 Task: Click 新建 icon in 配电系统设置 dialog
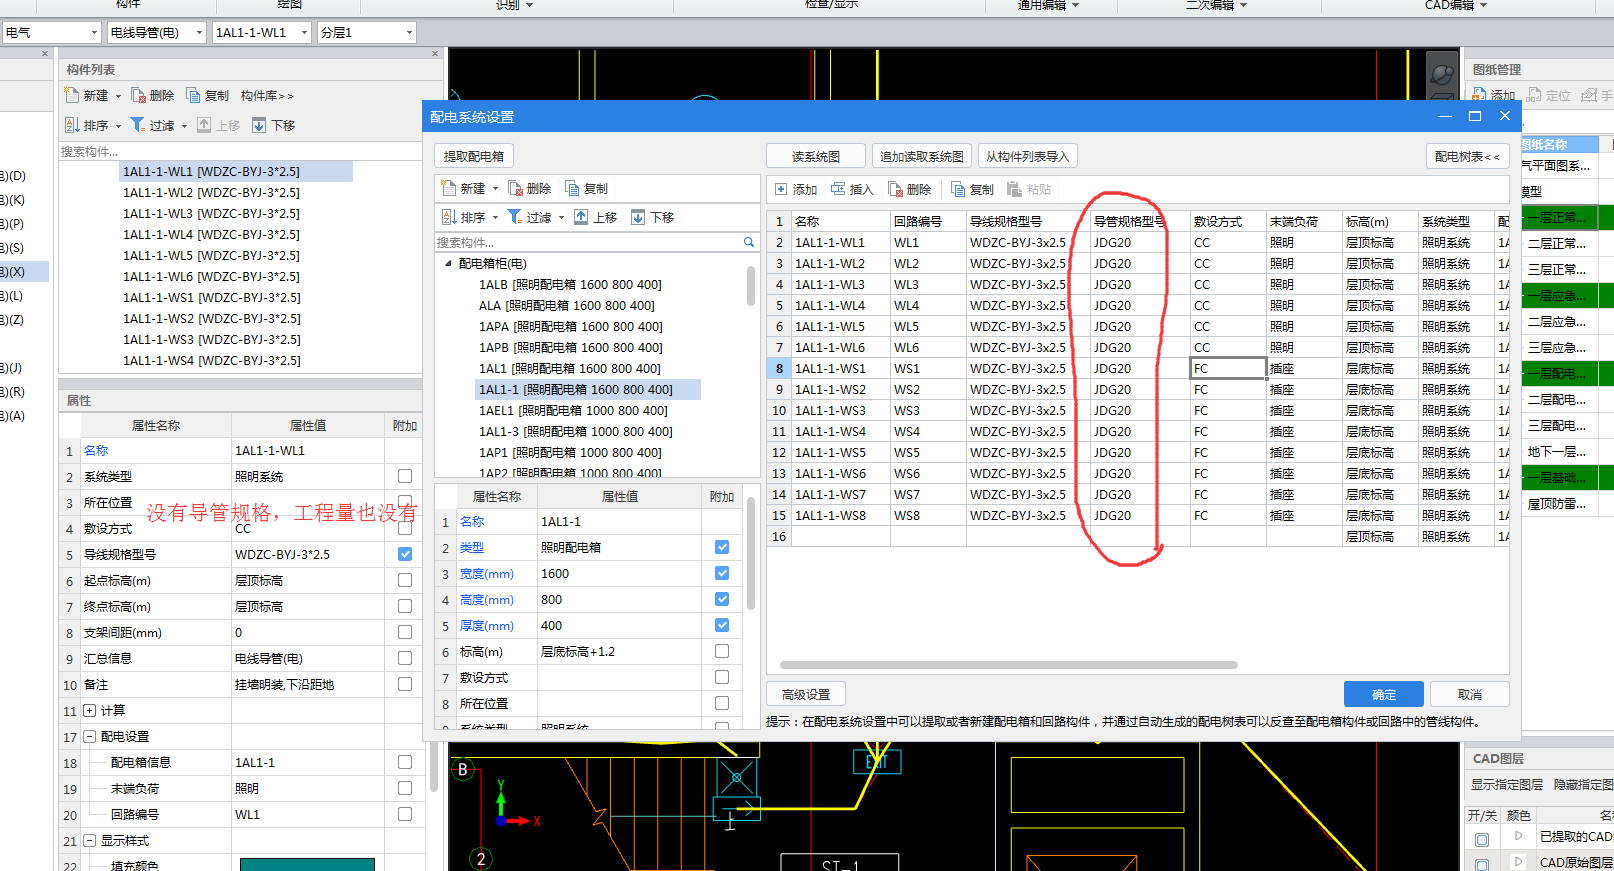[449, 188]
